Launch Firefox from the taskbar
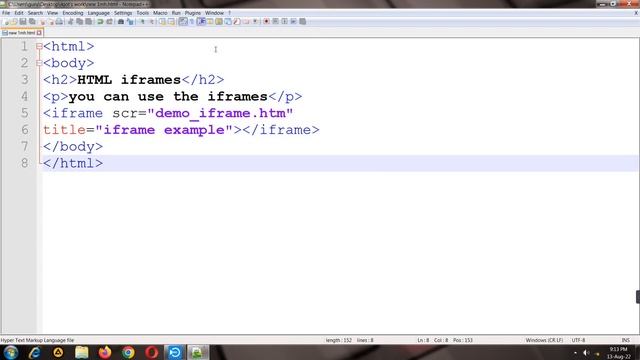 [x=105, y=352]
